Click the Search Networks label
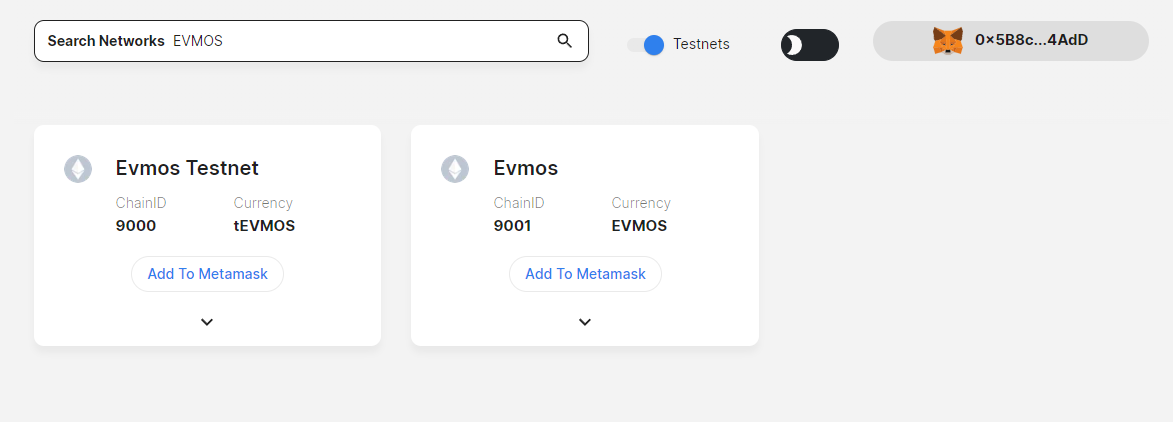The height and width of the screenshot is (422, 1173). coord(106,41)
